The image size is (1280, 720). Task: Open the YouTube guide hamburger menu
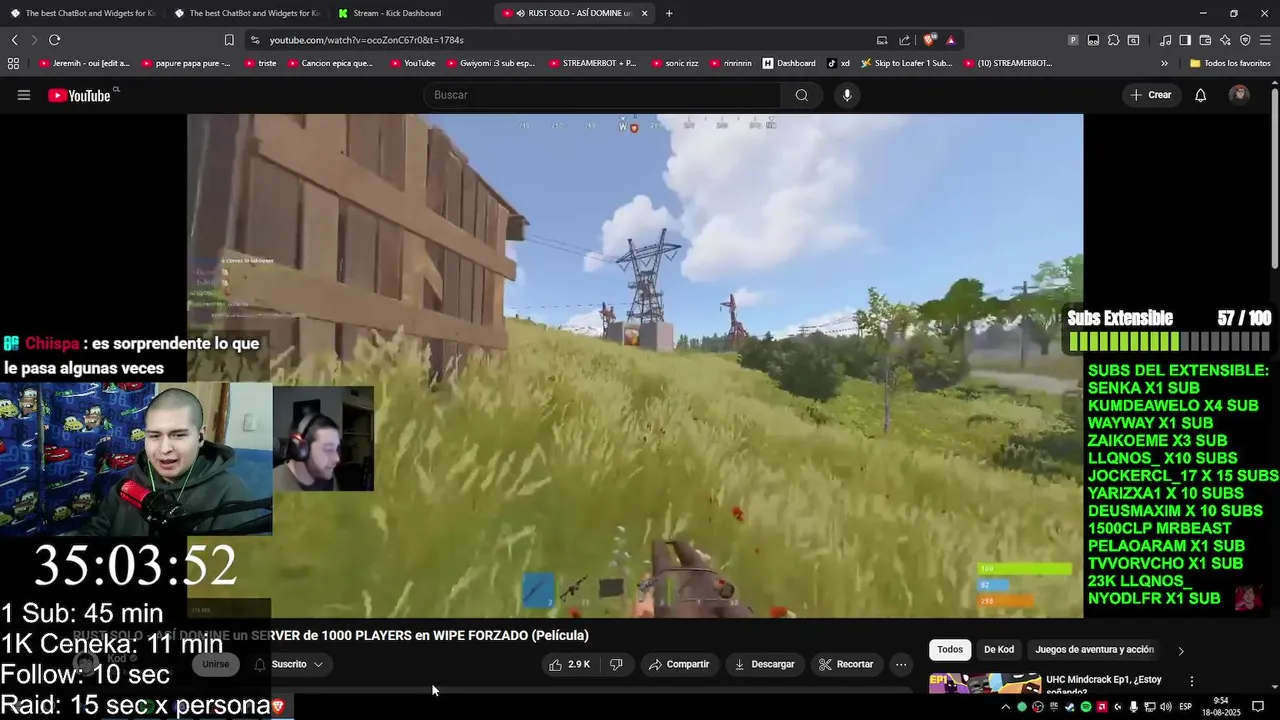tap(24, 95)
